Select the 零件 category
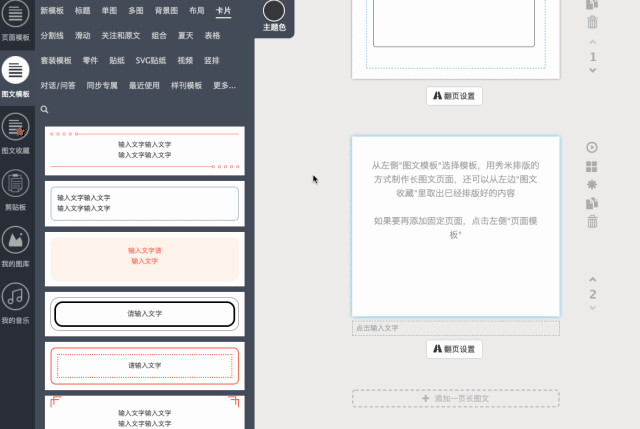The image size is (640, 429). point(90,60)
